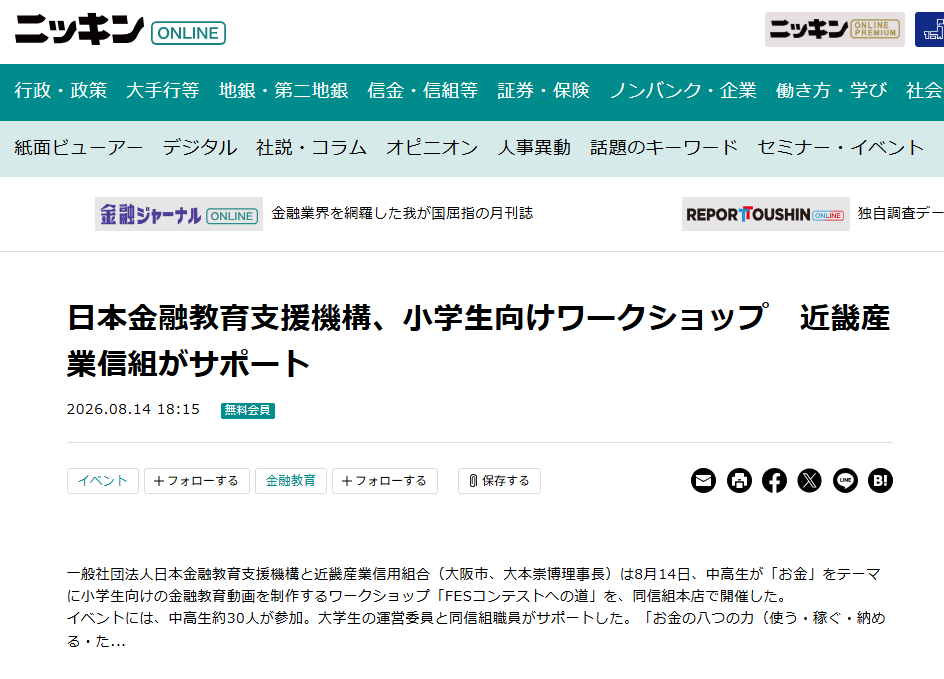This screenshot has height=679, width=944.
Task: Share article via email icon
Action: [x=703, y=480]
